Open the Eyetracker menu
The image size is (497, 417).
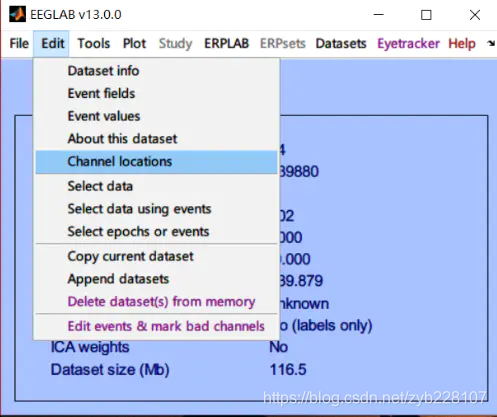(408, 43)
